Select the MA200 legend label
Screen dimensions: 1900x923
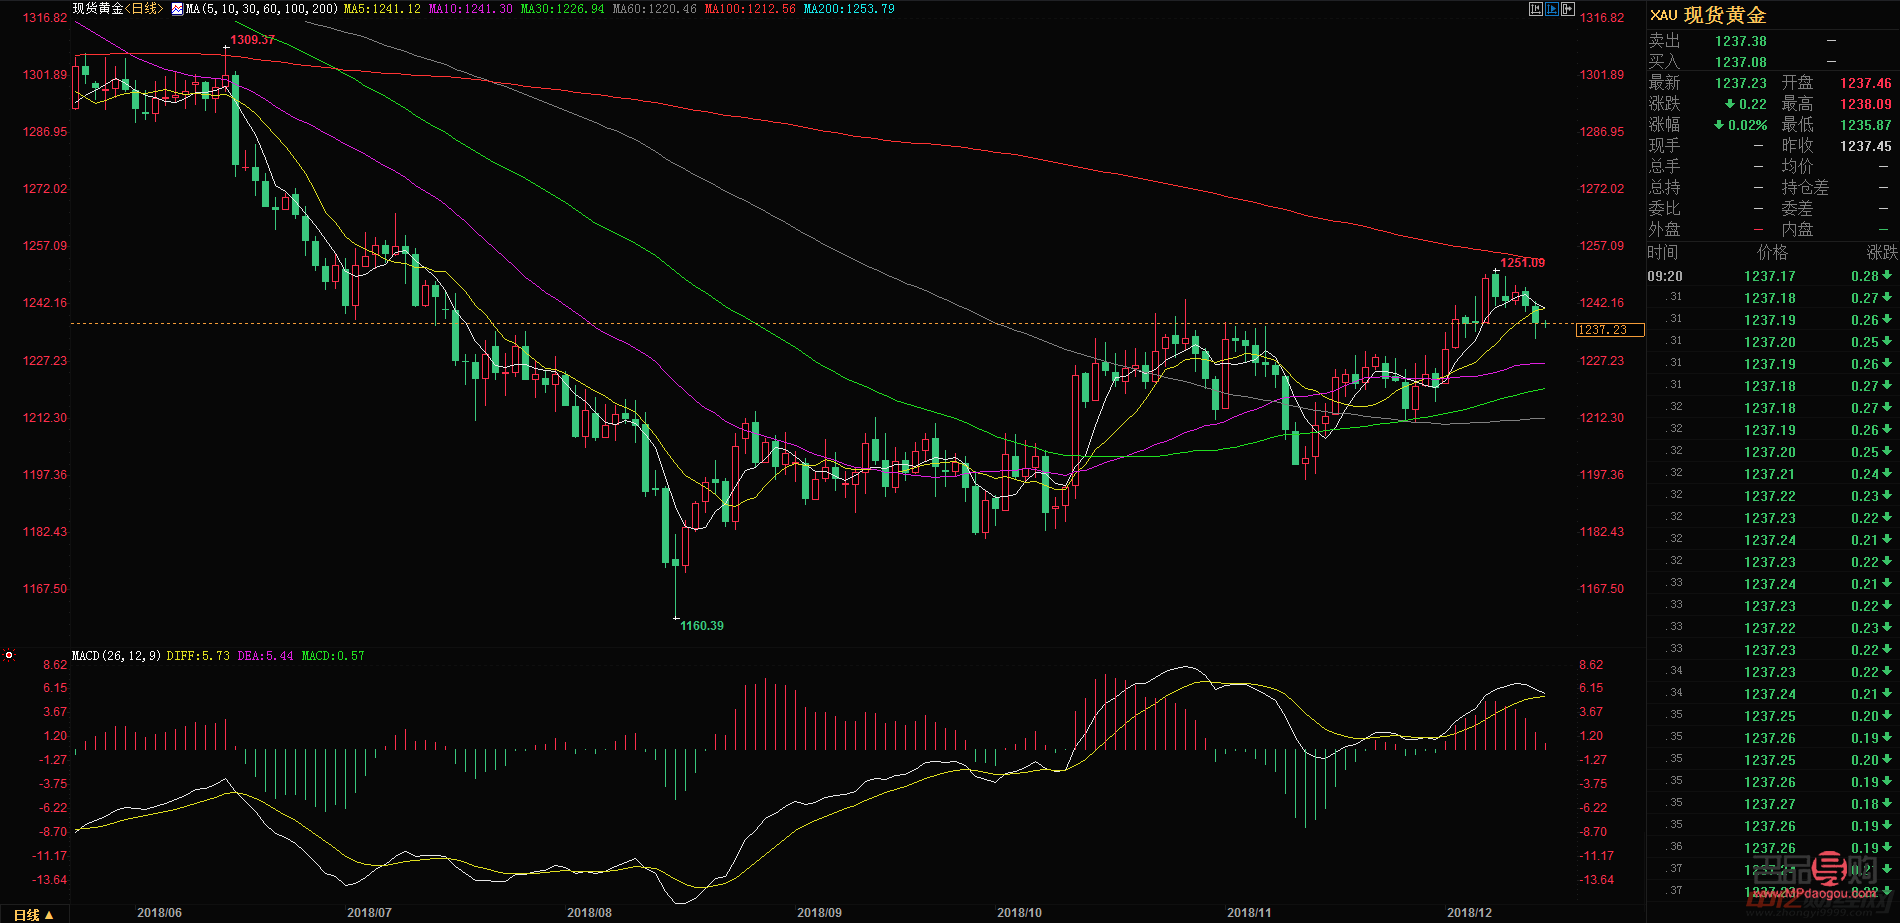tap(848, 9)
